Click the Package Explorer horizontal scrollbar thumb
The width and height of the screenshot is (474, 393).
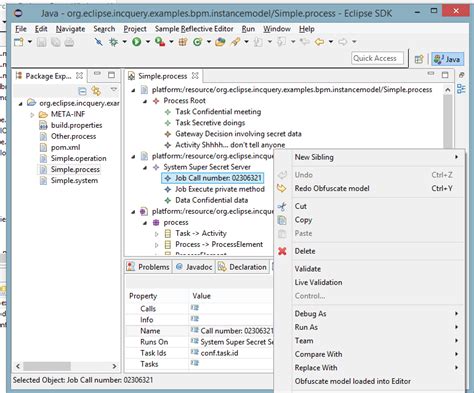click(x=47, y=366)
